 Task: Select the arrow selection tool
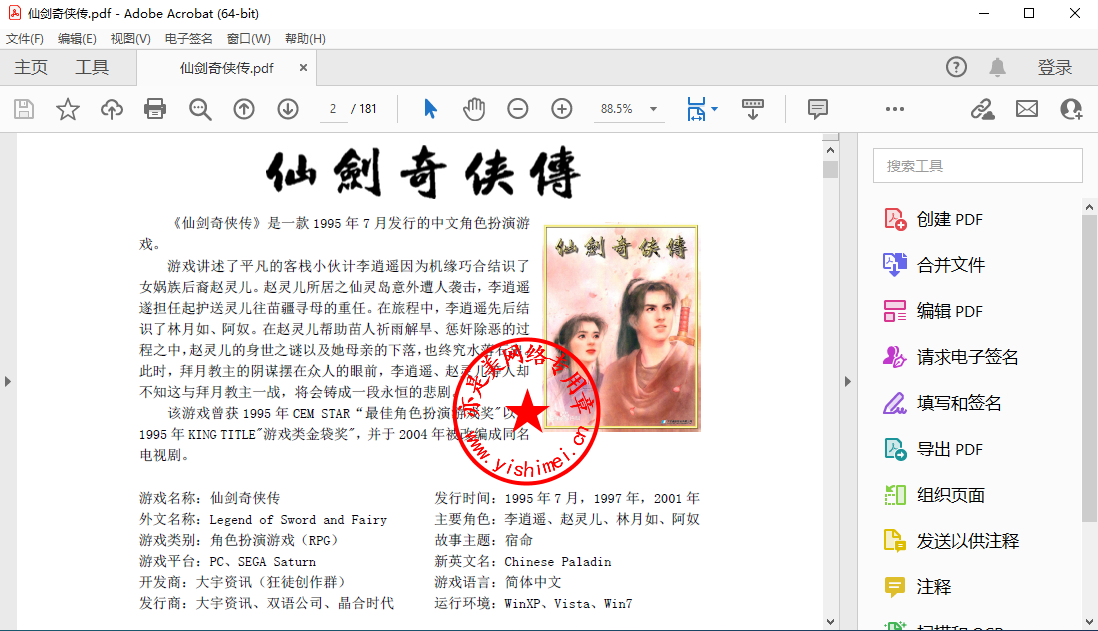click(430, 109)
